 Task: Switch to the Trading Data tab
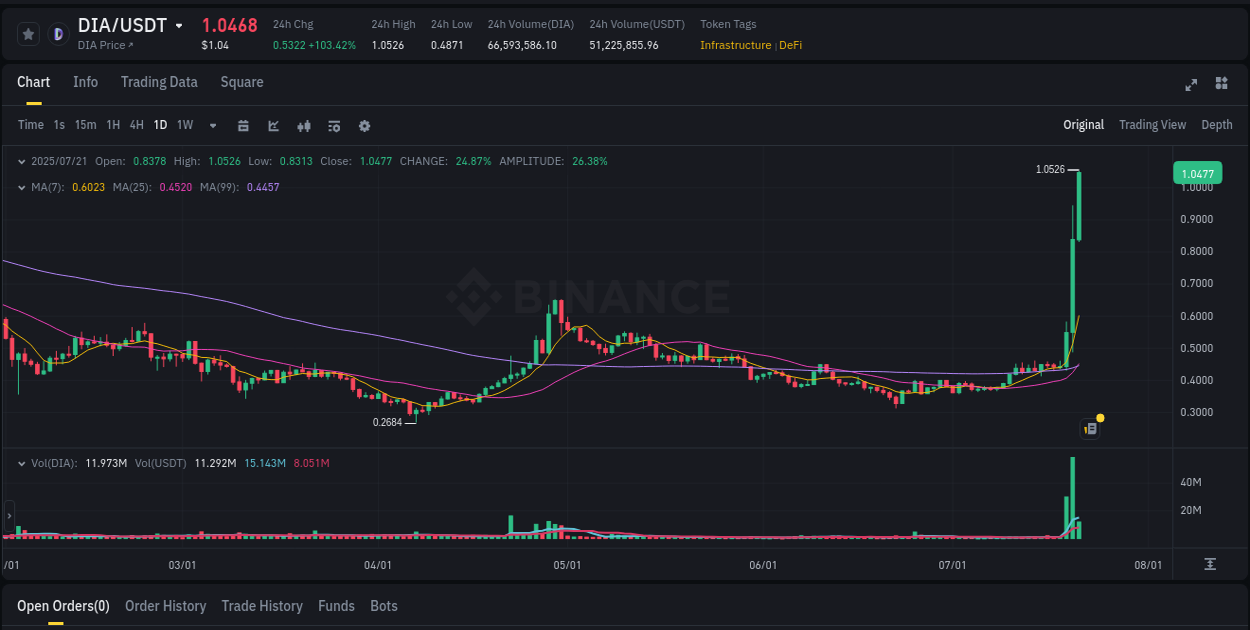click(159, 82)
